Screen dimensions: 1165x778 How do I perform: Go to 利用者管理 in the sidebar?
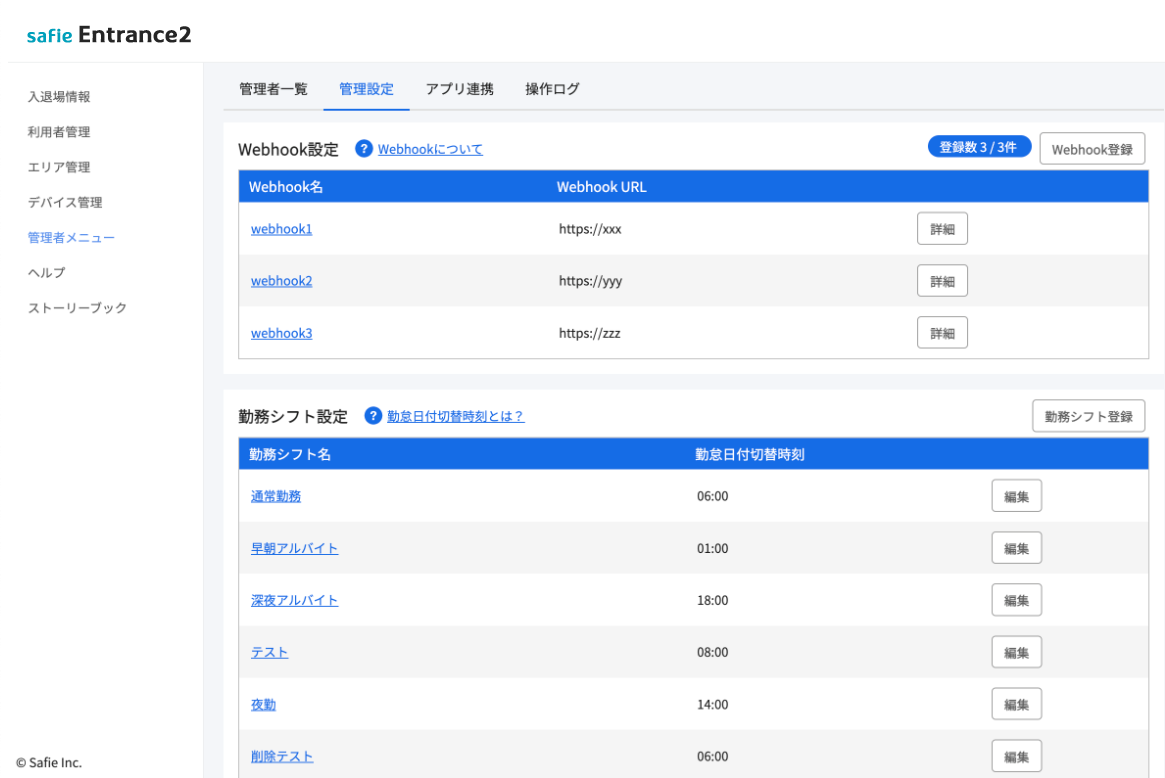point(59,132)
